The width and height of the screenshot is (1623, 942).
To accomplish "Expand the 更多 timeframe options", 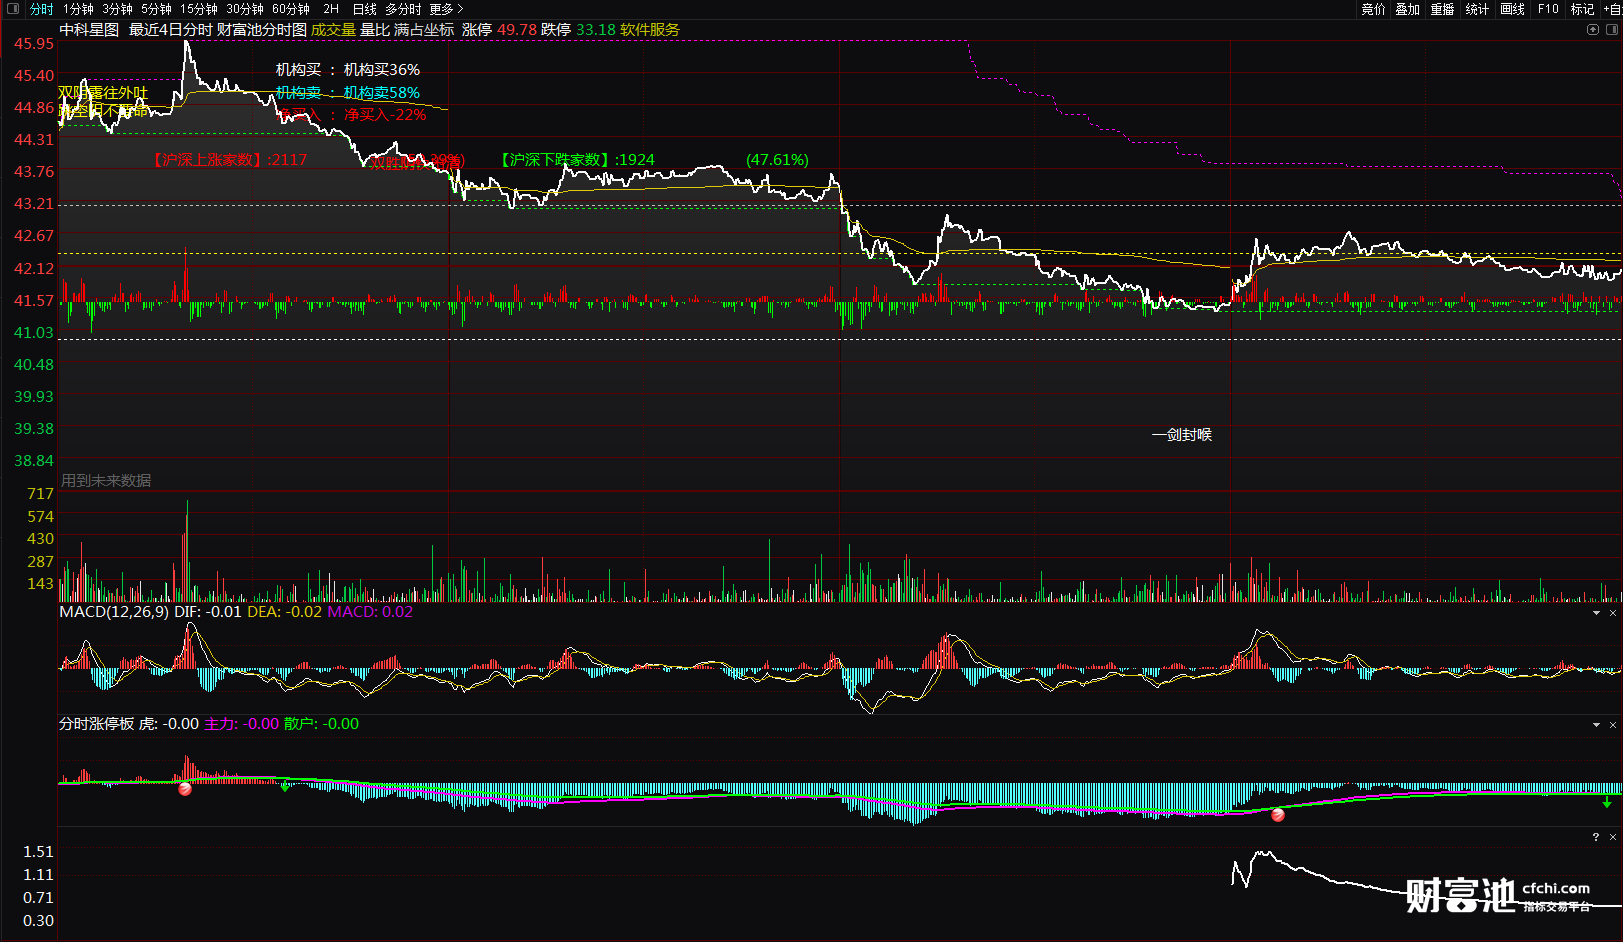I will [x=446, y=9].
